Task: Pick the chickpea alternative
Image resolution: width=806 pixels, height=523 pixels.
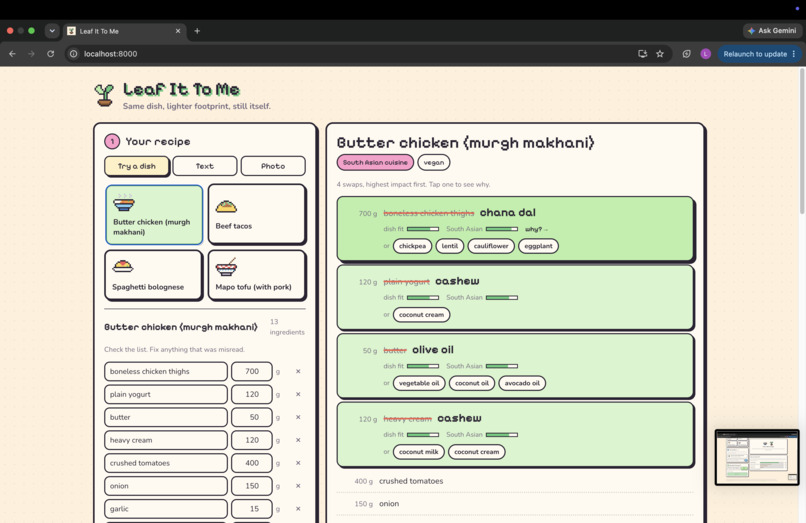Action: click(x=412, y=246)
